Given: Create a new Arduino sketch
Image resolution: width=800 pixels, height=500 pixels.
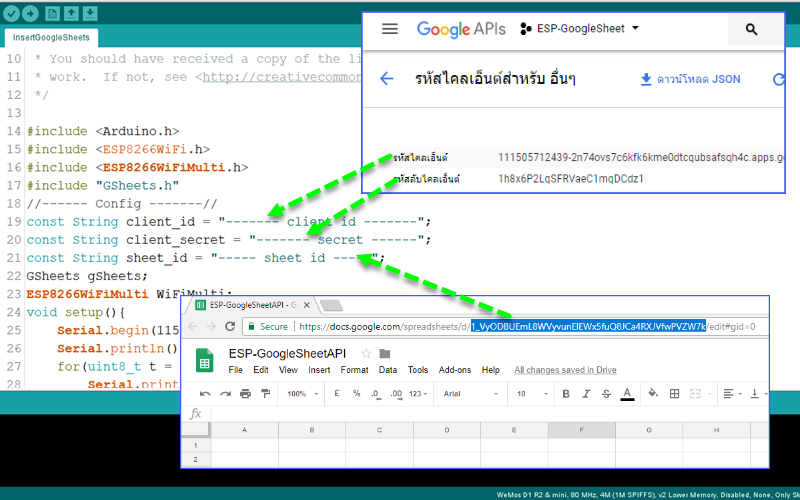Looking at the screenshot, I should (x=52, y=14).
